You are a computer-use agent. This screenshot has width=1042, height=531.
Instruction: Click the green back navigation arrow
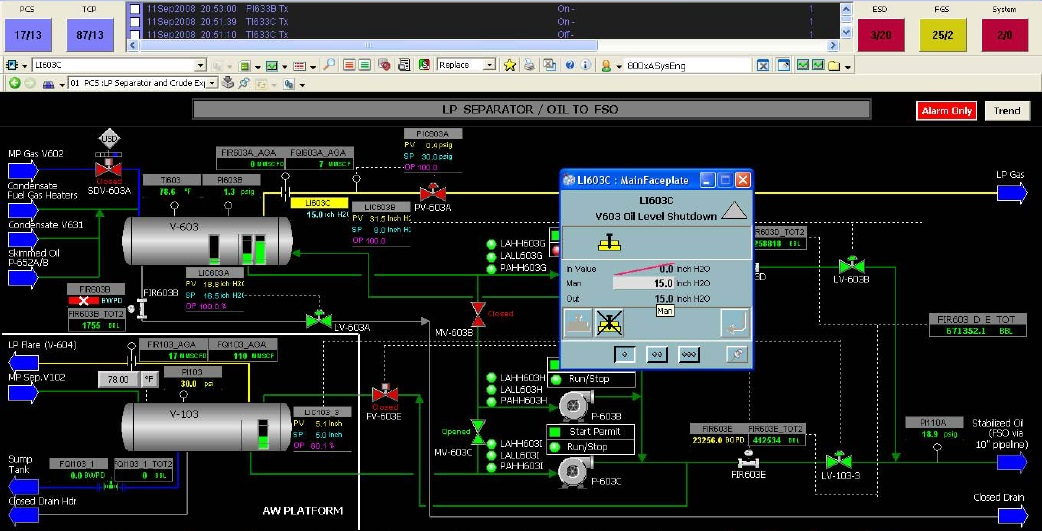[15, 83]
